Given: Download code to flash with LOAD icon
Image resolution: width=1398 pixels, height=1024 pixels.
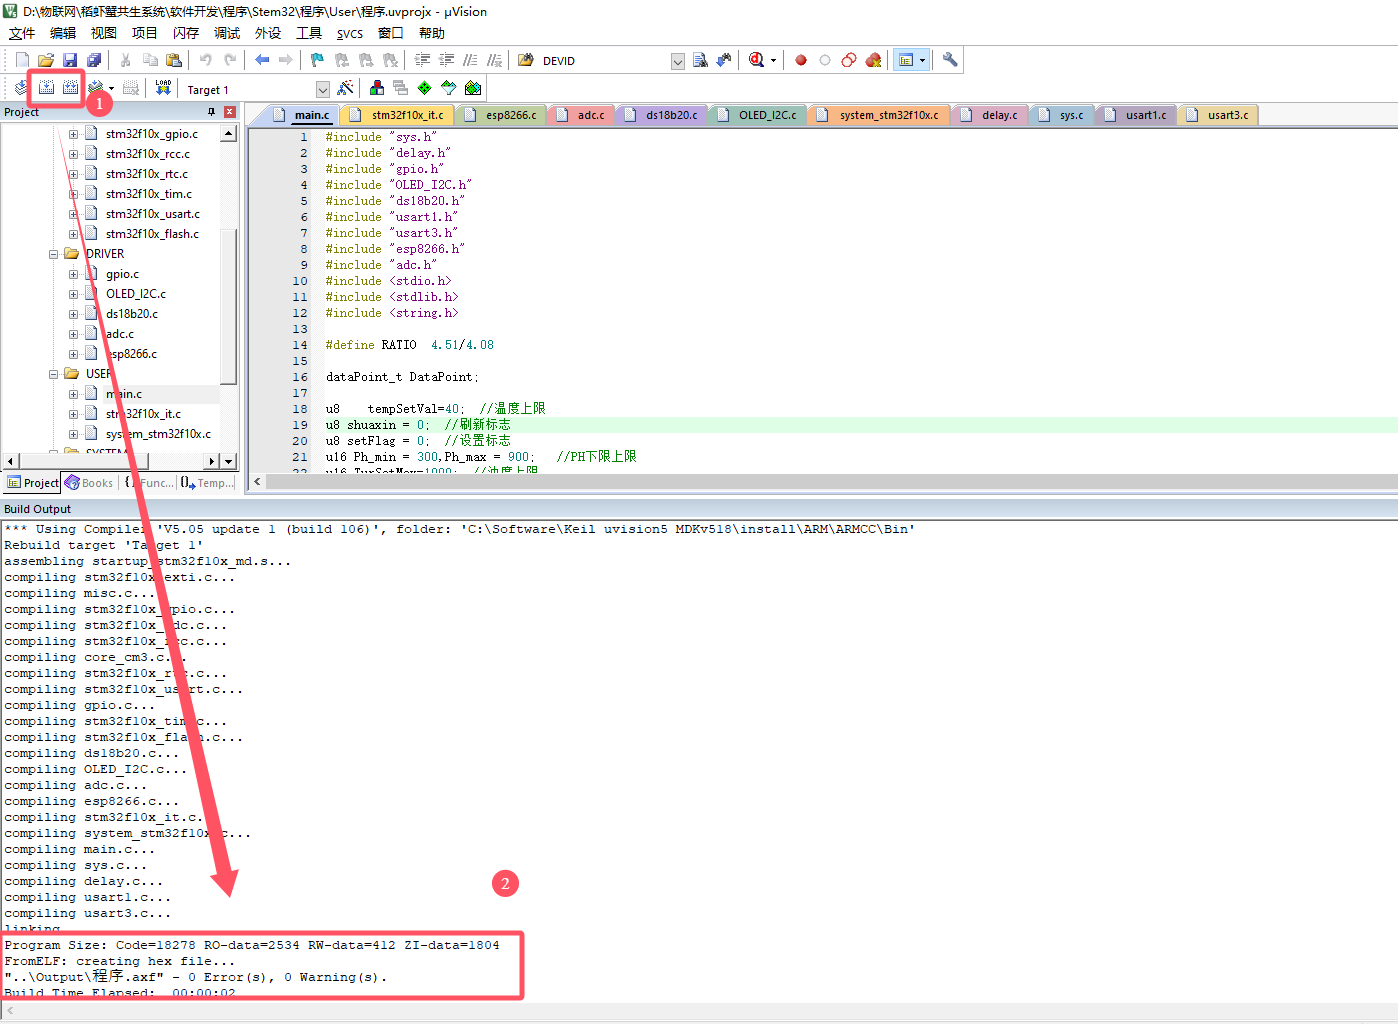Looking at the screenshot, I should [163, 88].
